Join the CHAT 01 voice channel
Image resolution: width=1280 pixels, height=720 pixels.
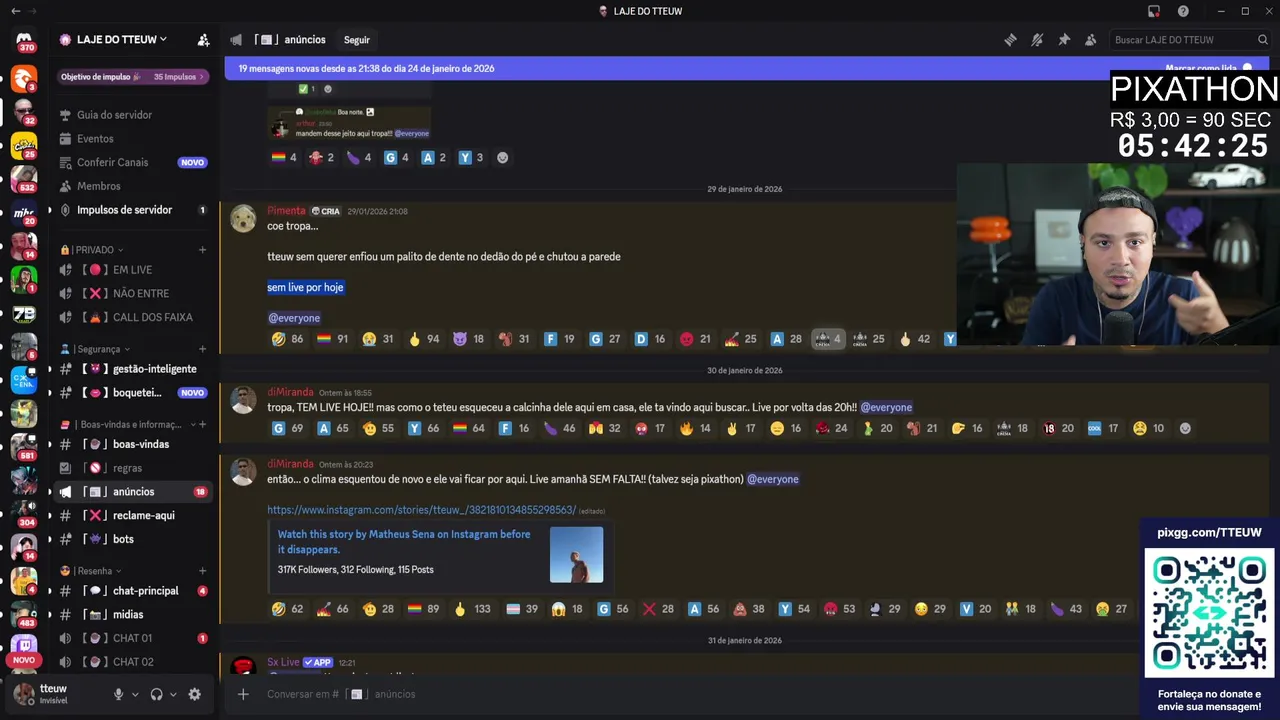click(133, 638)
